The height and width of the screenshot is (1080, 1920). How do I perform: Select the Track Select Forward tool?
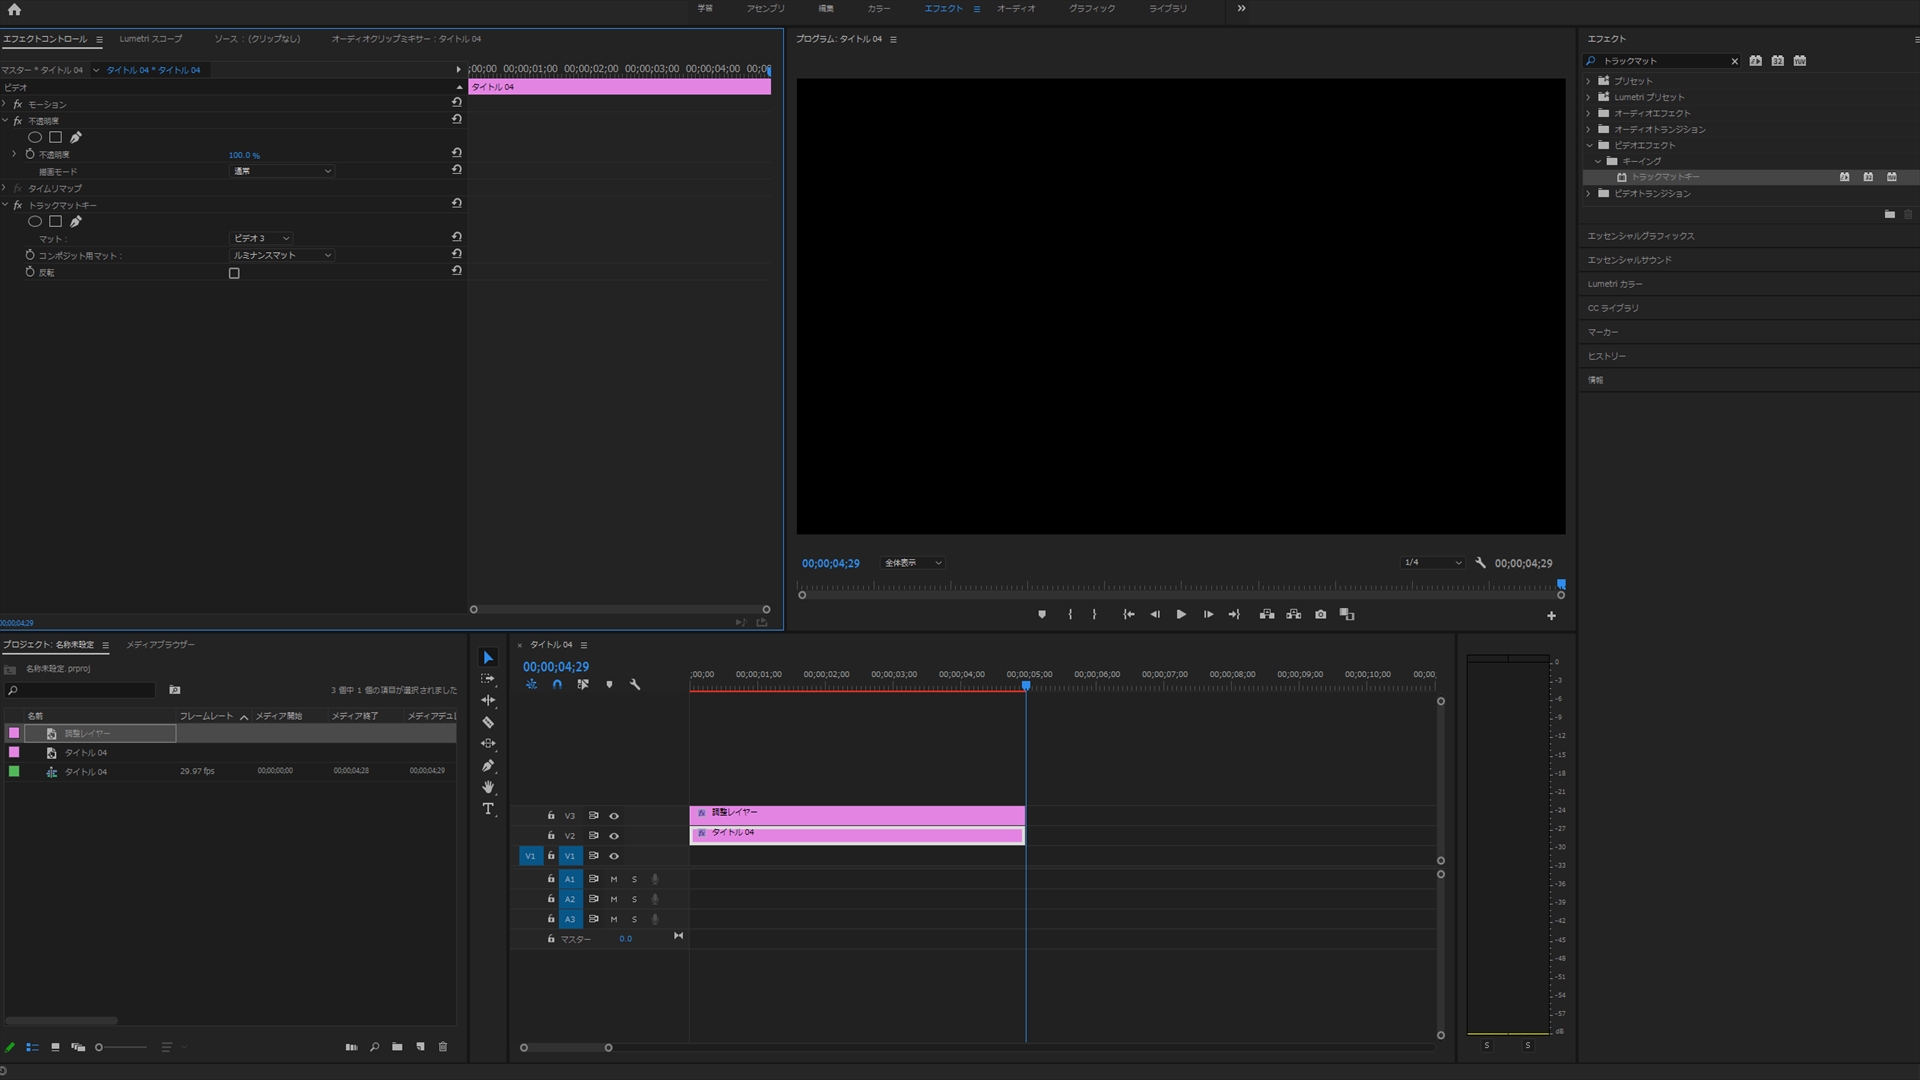[488, 679]
